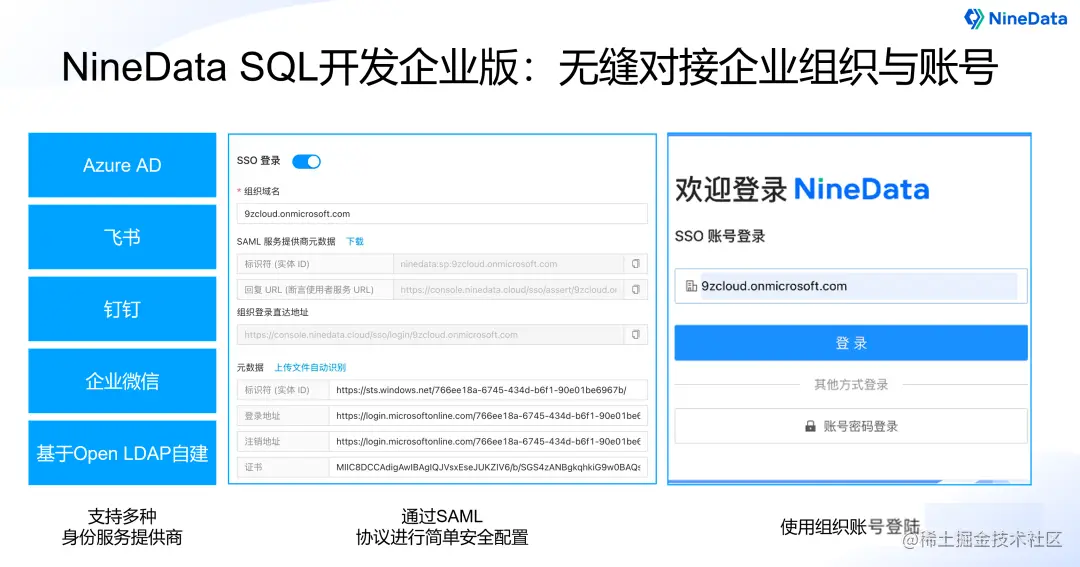1080x567 pixels.
Task: Click the 组织域名 input field
Action: 442,214
